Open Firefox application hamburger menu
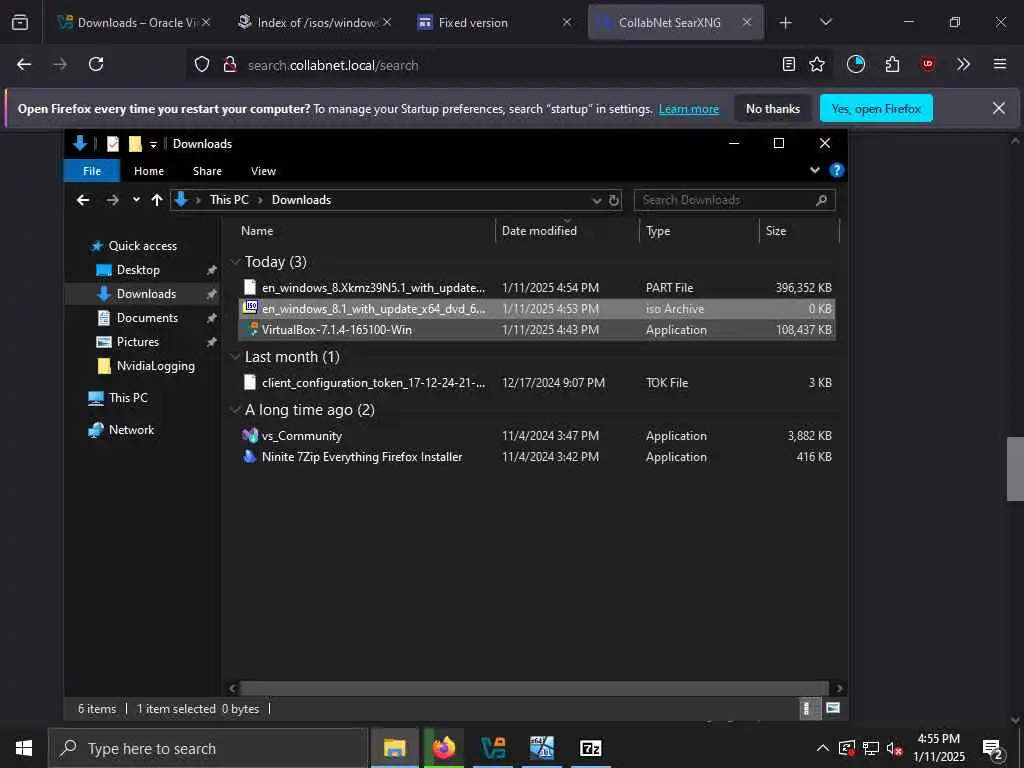Viewport: 1024px width, 768px height. (1000, 64)
